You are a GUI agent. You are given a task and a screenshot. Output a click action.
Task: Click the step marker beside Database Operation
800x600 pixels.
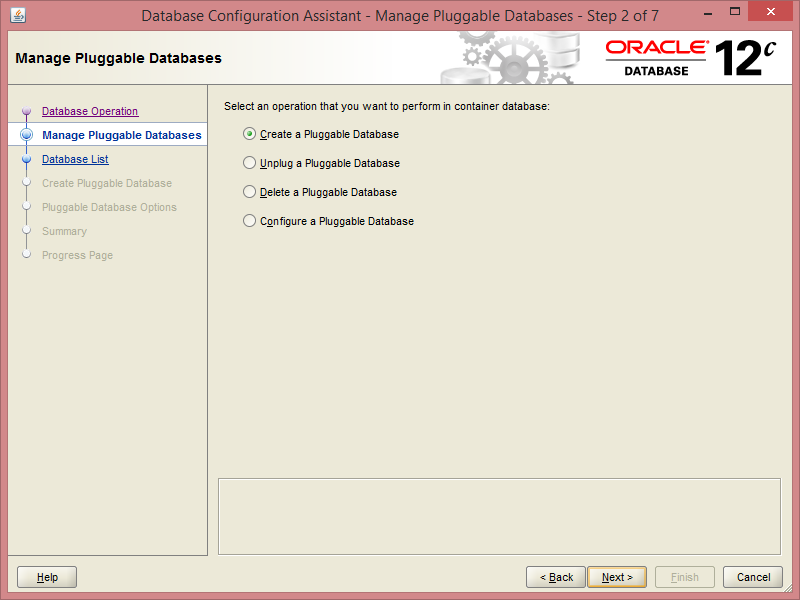pyautogui.click(x=26, y=111)
